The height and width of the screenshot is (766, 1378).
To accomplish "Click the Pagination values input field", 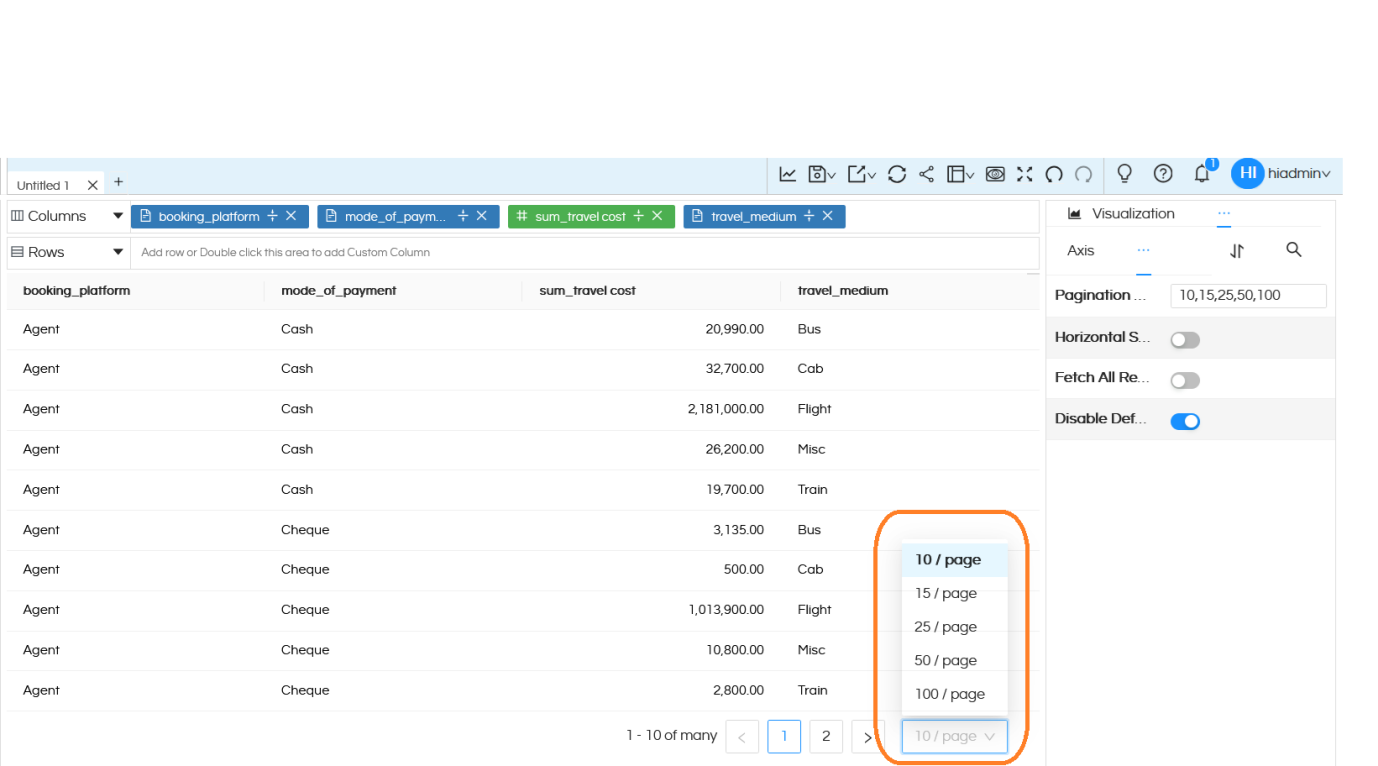I will click(x=1248, y=296).
